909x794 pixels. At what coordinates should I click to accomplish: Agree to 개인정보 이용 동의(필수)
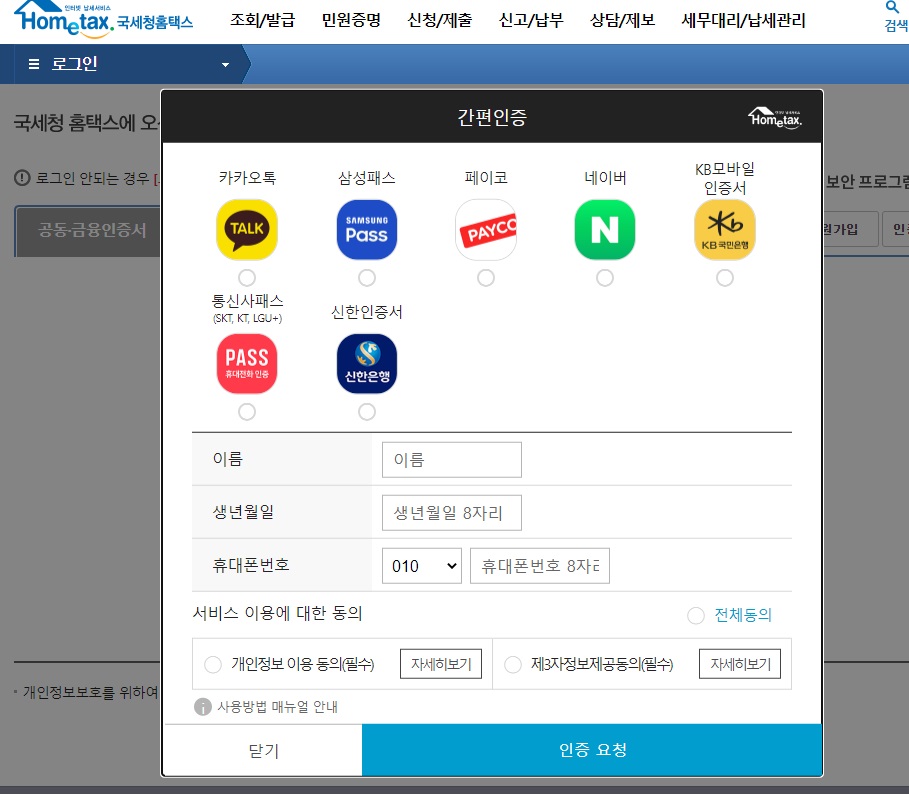pos(213,664)
